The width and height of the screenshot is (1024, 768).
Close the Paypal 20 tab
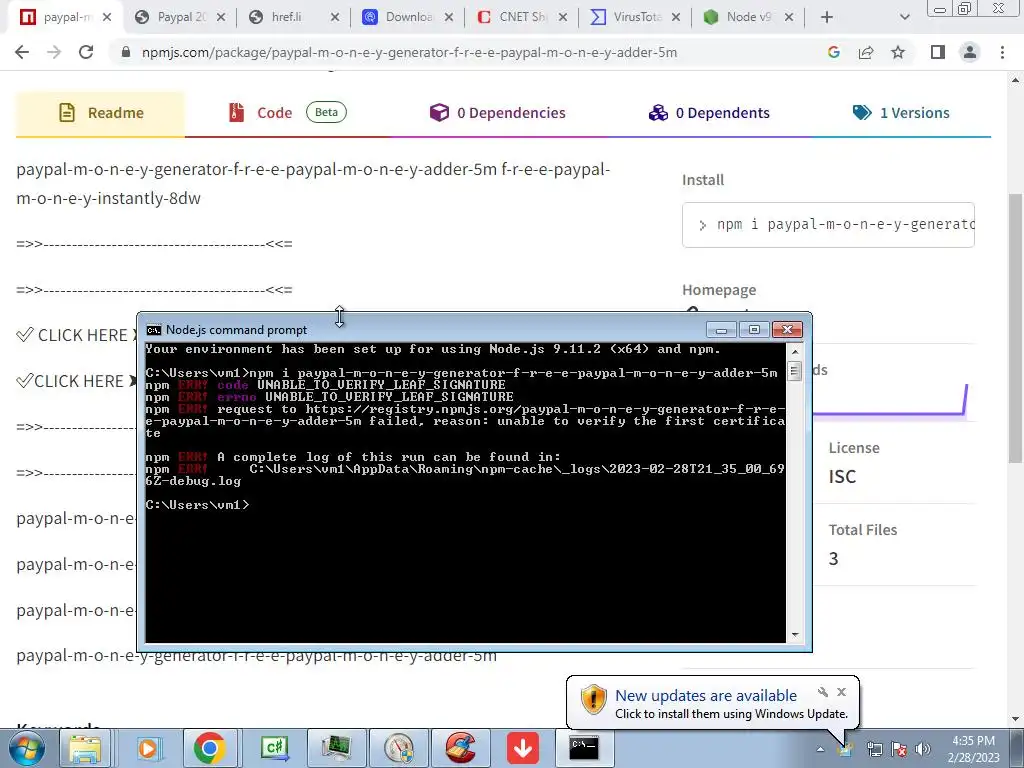coord(221,17)
